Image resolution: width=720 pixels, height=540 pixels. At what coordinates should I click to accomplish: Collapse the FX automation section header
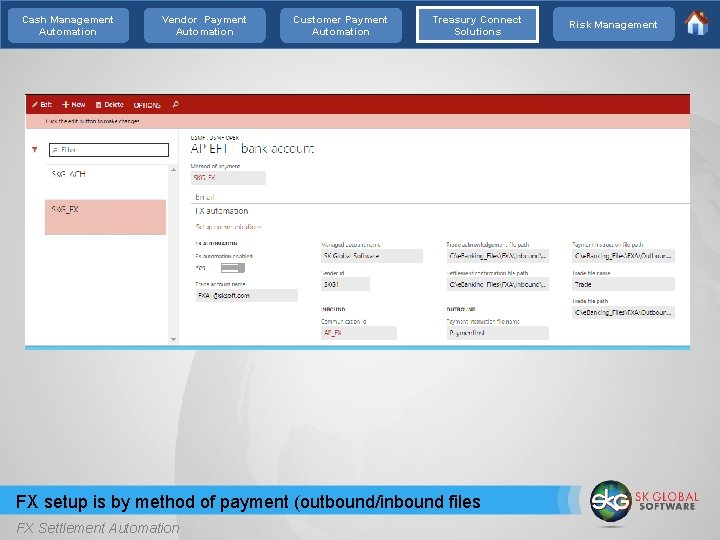click(222, 211)
